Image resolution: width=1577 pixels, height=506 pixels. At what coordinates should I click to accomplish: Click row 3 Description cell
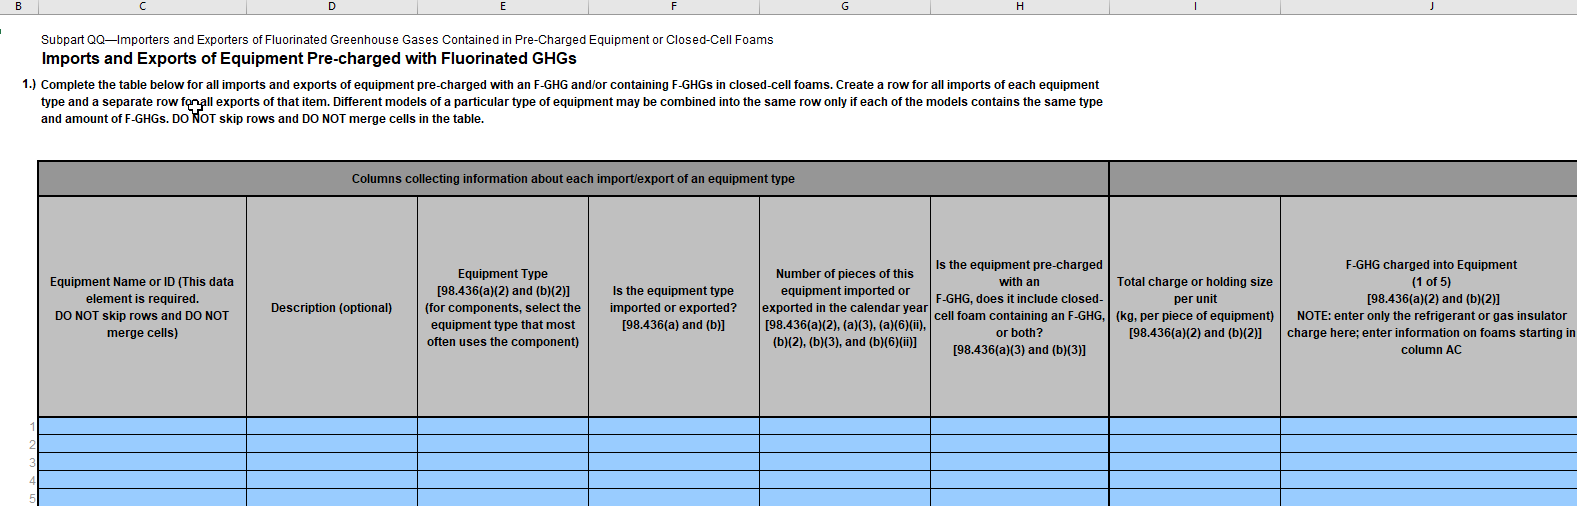332,462
